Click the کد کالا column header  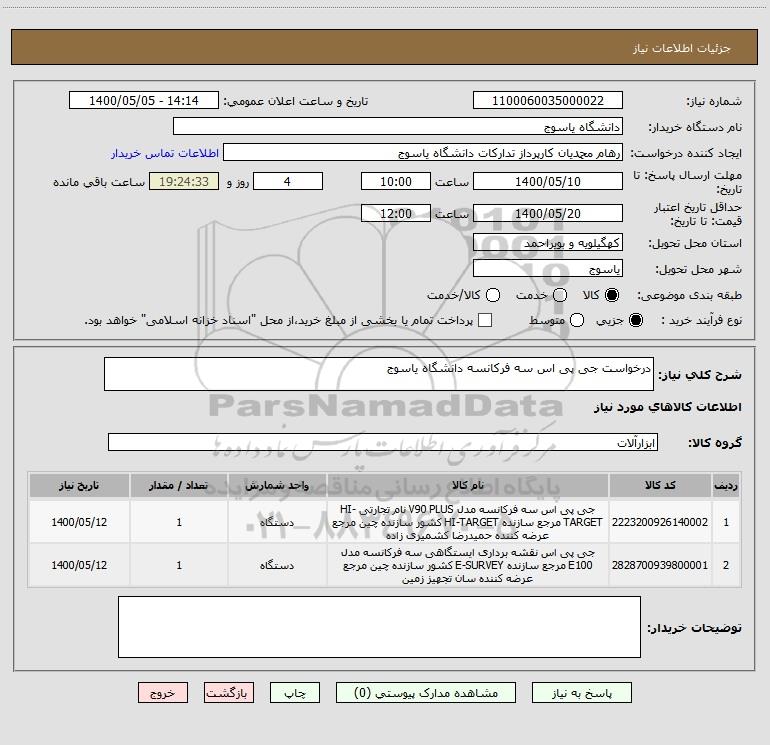tap(660, 485)
